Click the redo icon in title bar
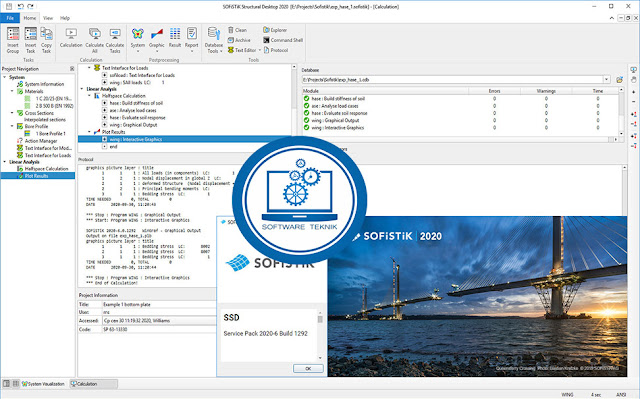The width and height of the screenshot is (640, 399). [30, 6]
